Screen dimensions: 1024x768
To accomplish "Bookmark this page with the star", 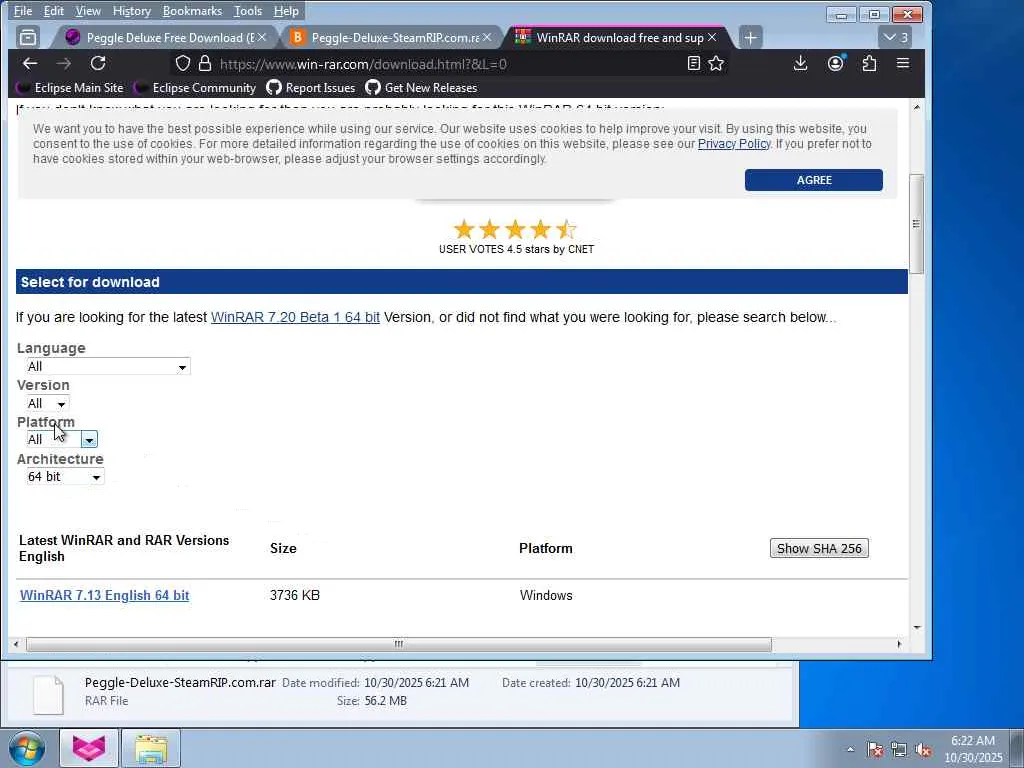I will pos(716,63).
